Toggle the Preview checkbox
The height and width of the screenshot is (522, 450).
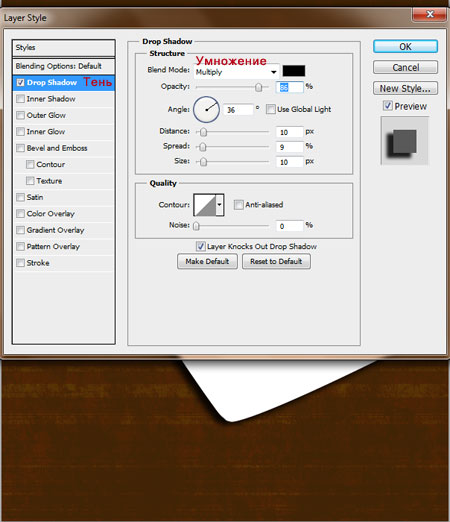(x=387, y=106)
